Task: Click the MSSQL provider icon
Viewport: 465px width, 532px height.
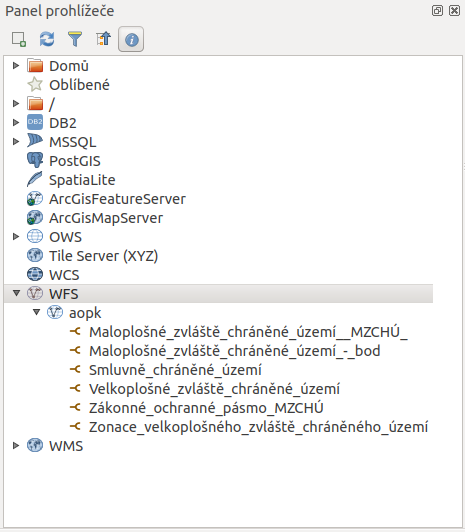Action: pos(35,141)
